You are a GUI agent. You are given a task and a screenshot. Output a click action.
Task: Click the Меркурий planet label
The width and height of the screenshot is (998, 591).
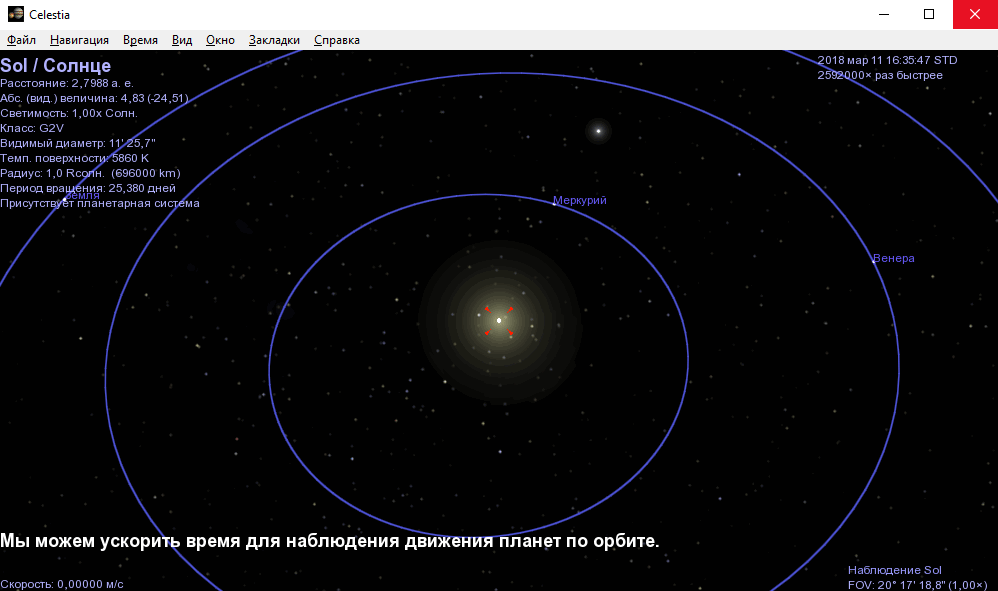point(580,201)
